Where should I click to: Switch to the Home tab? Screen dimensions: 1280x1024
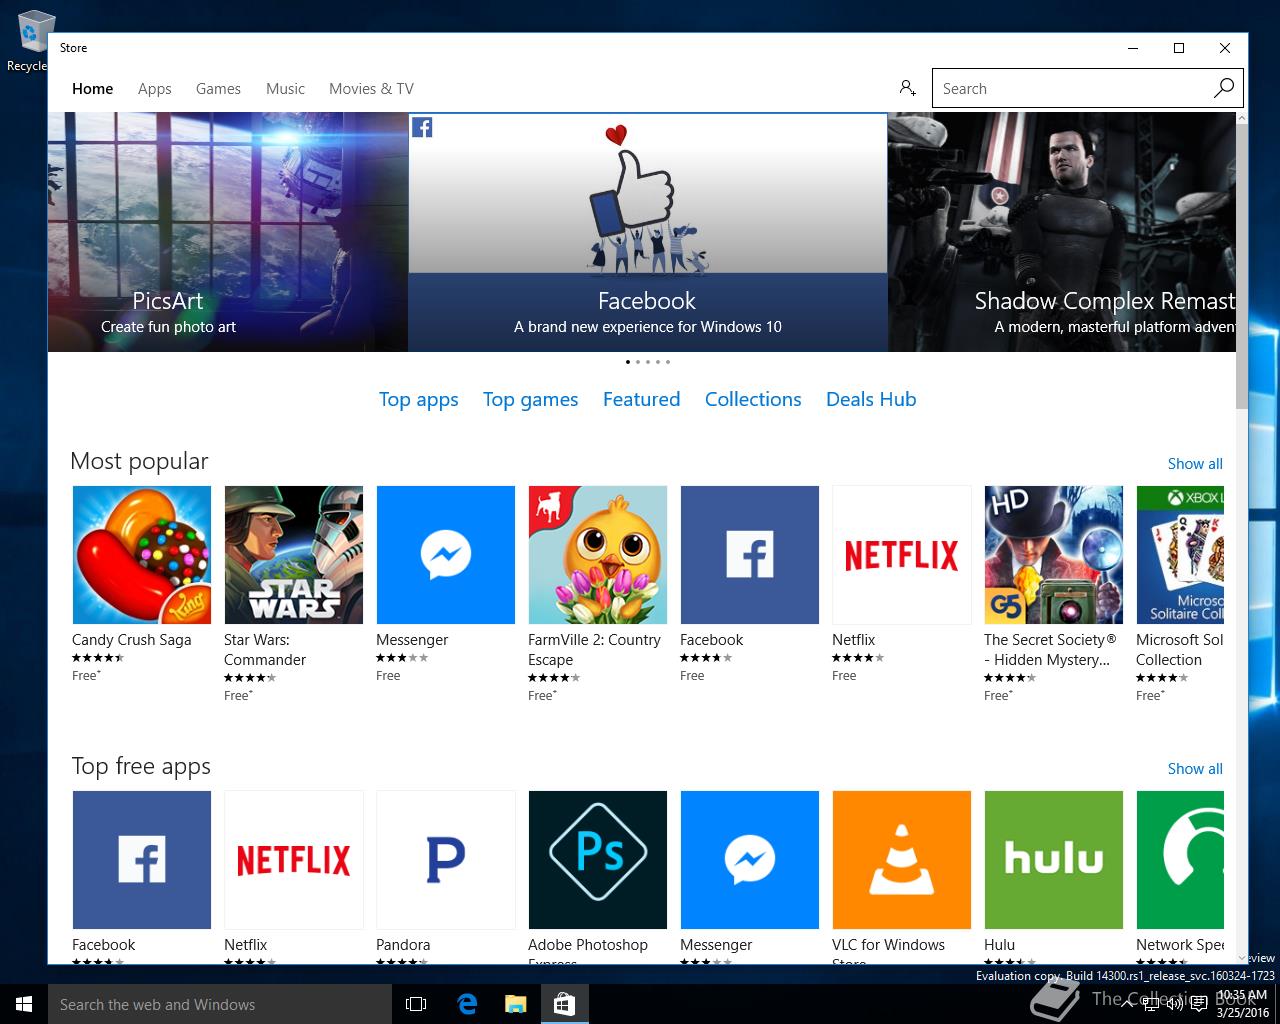coord(92,89)
